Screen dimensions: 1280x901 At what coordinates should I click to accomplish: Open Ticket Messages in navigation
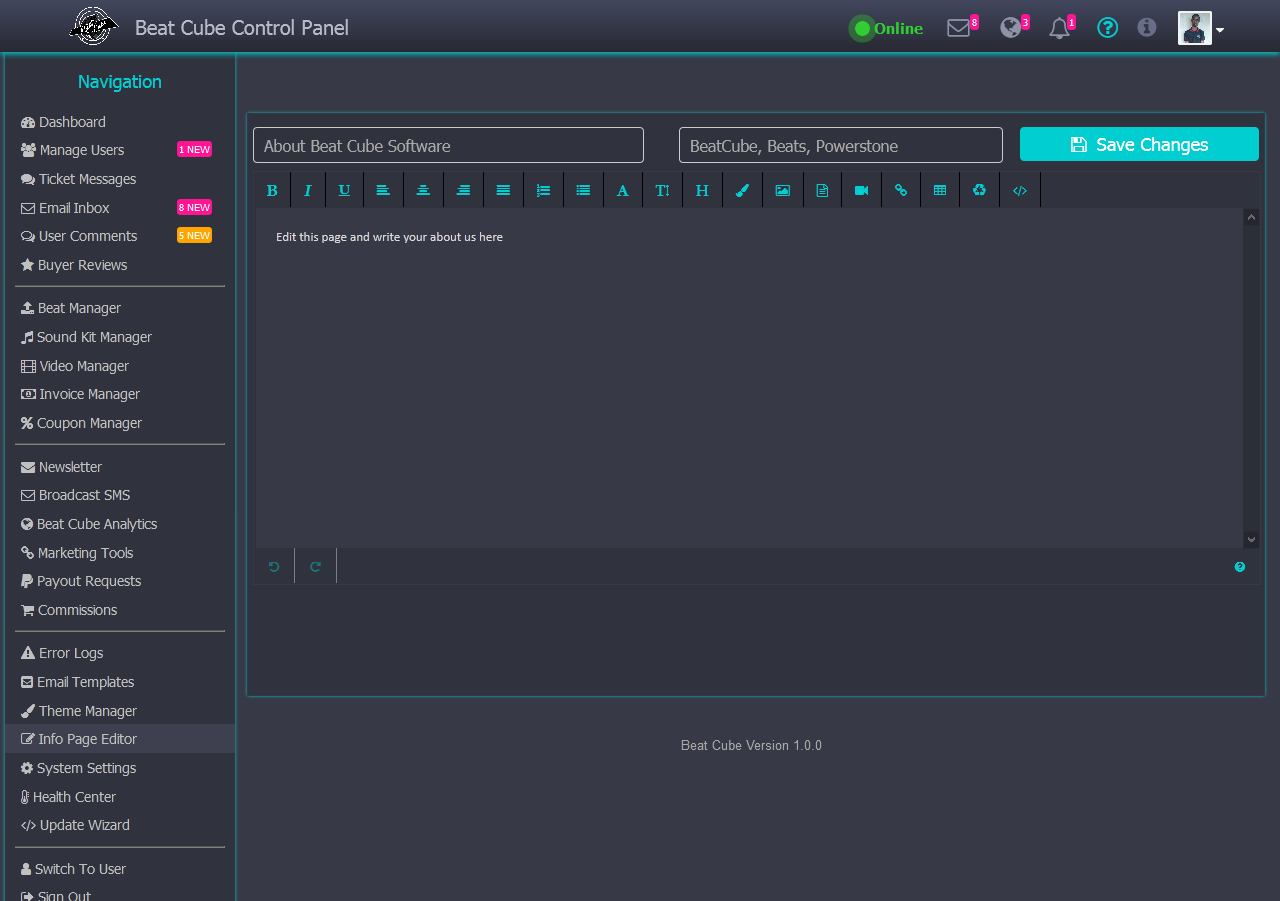point(78,179)
